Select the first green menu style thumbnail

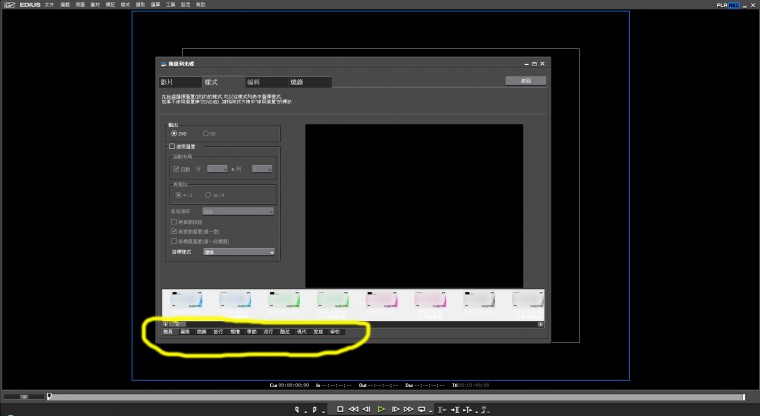284,300
